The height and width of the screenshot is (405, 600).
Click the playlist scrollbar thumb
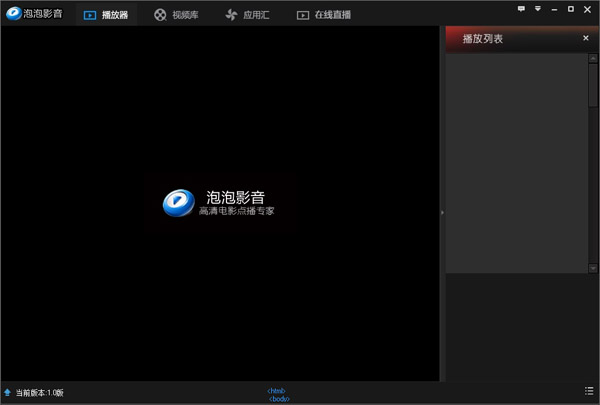point(593,85)
